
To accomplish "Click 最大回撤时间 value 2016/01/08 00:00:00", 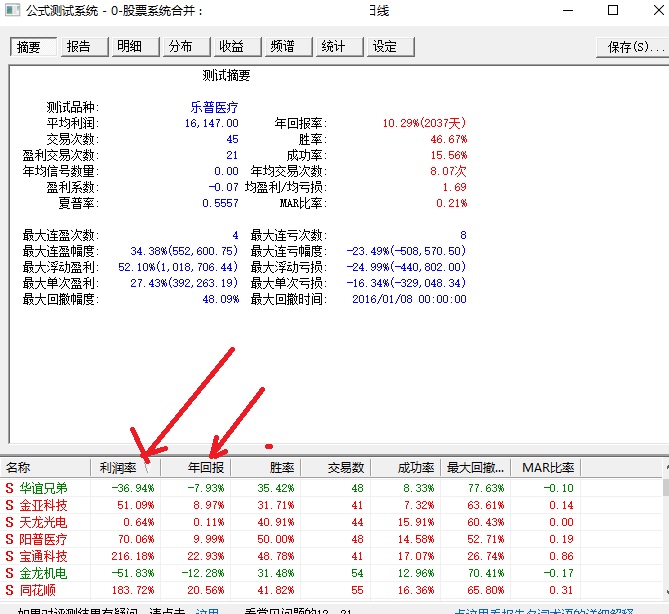I will [409, 299].
